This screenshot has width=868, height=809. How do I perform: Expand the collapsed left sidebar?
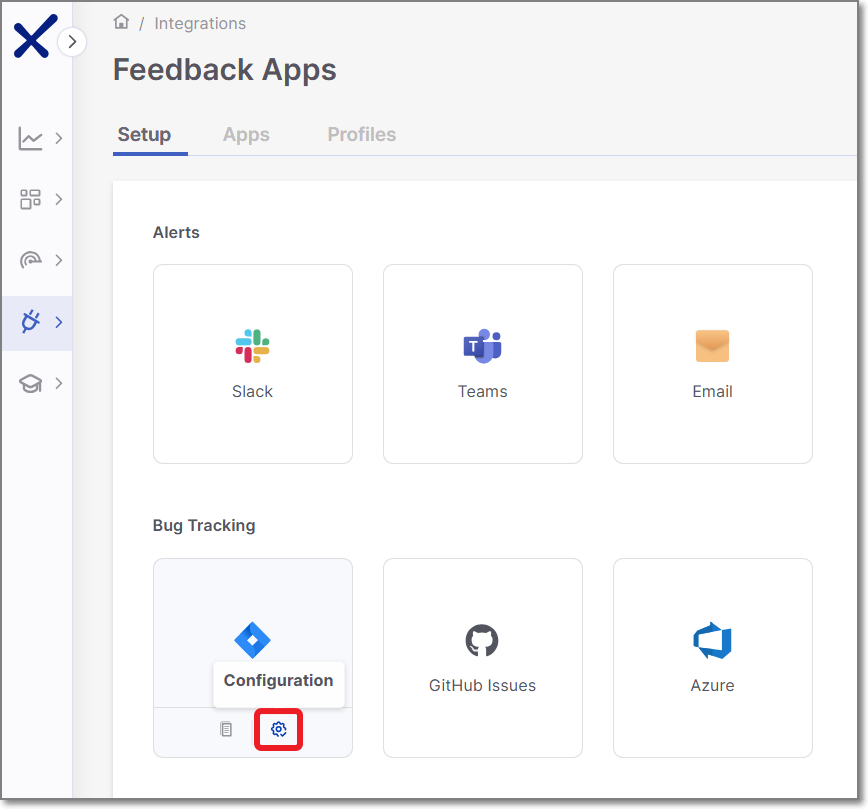click(x=72, y=42)
